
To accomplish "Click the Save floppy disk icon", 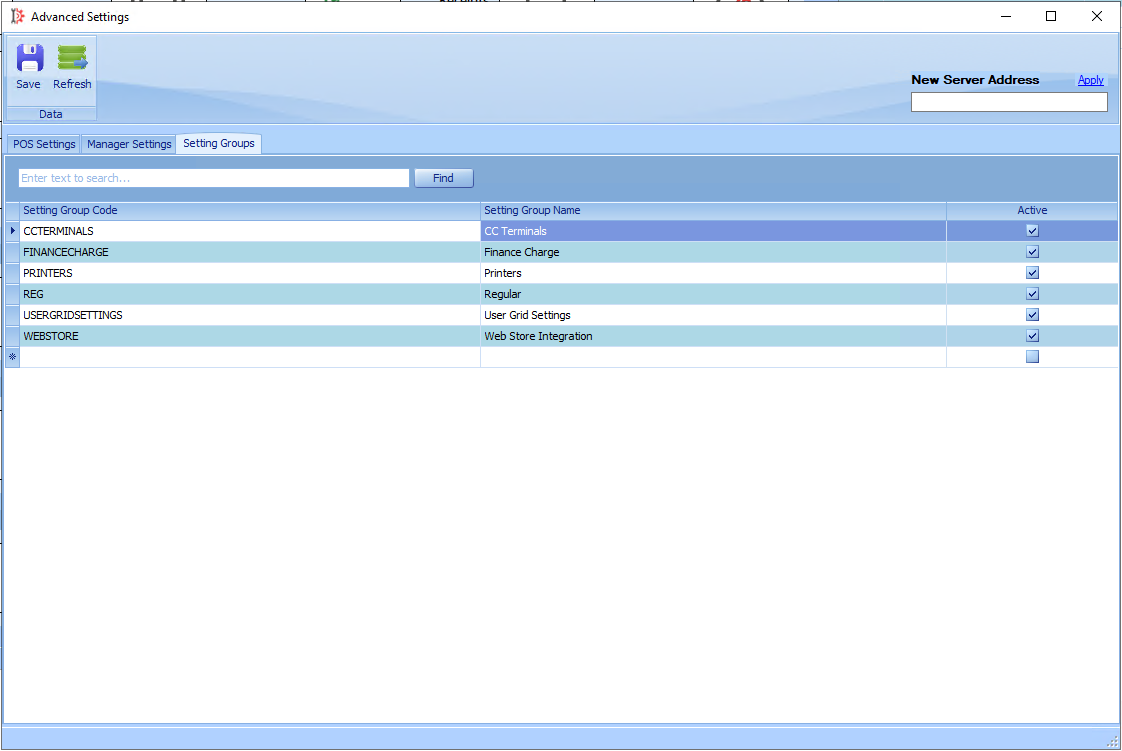I will pos(29,58).
